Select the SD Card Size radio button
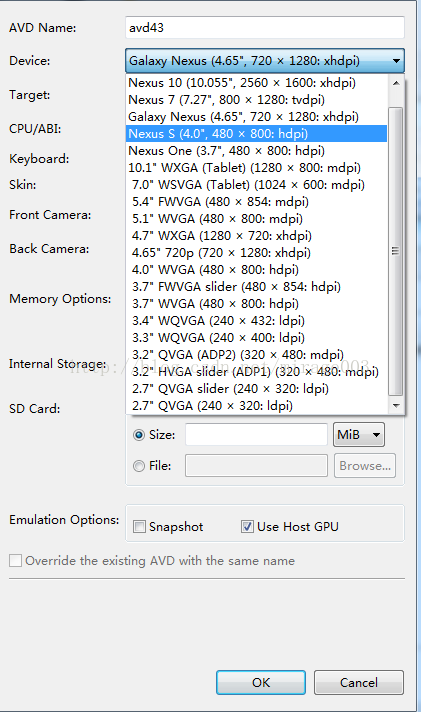Screen dimensions: 421x712 coord(139,435)
